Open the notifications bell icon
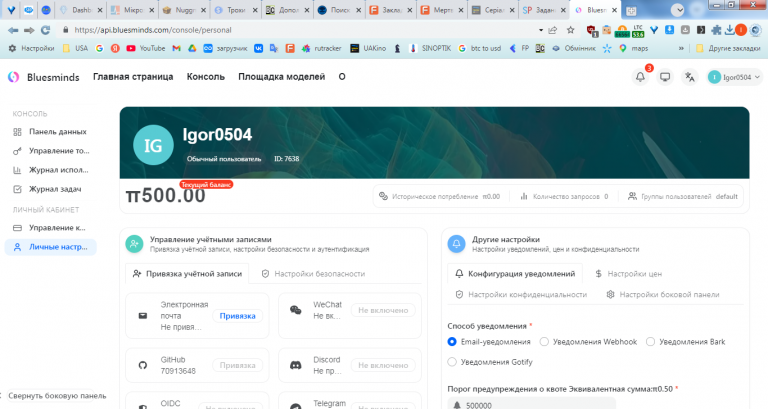Image resolution: width=768 pixels, height=409 pixels. tap(640, 77)
